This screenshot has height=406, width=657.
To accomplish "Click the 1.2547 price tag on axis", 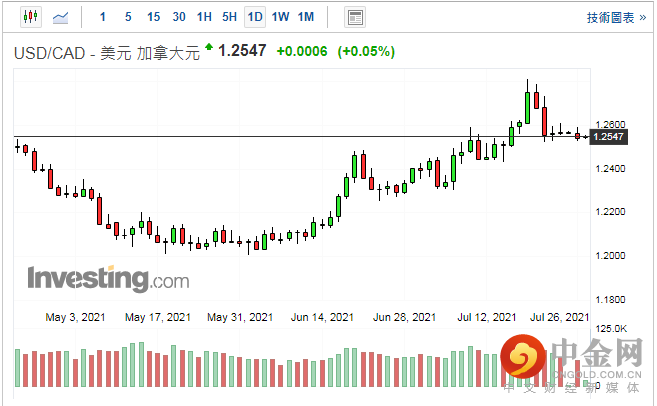I will tap(608, 137).
